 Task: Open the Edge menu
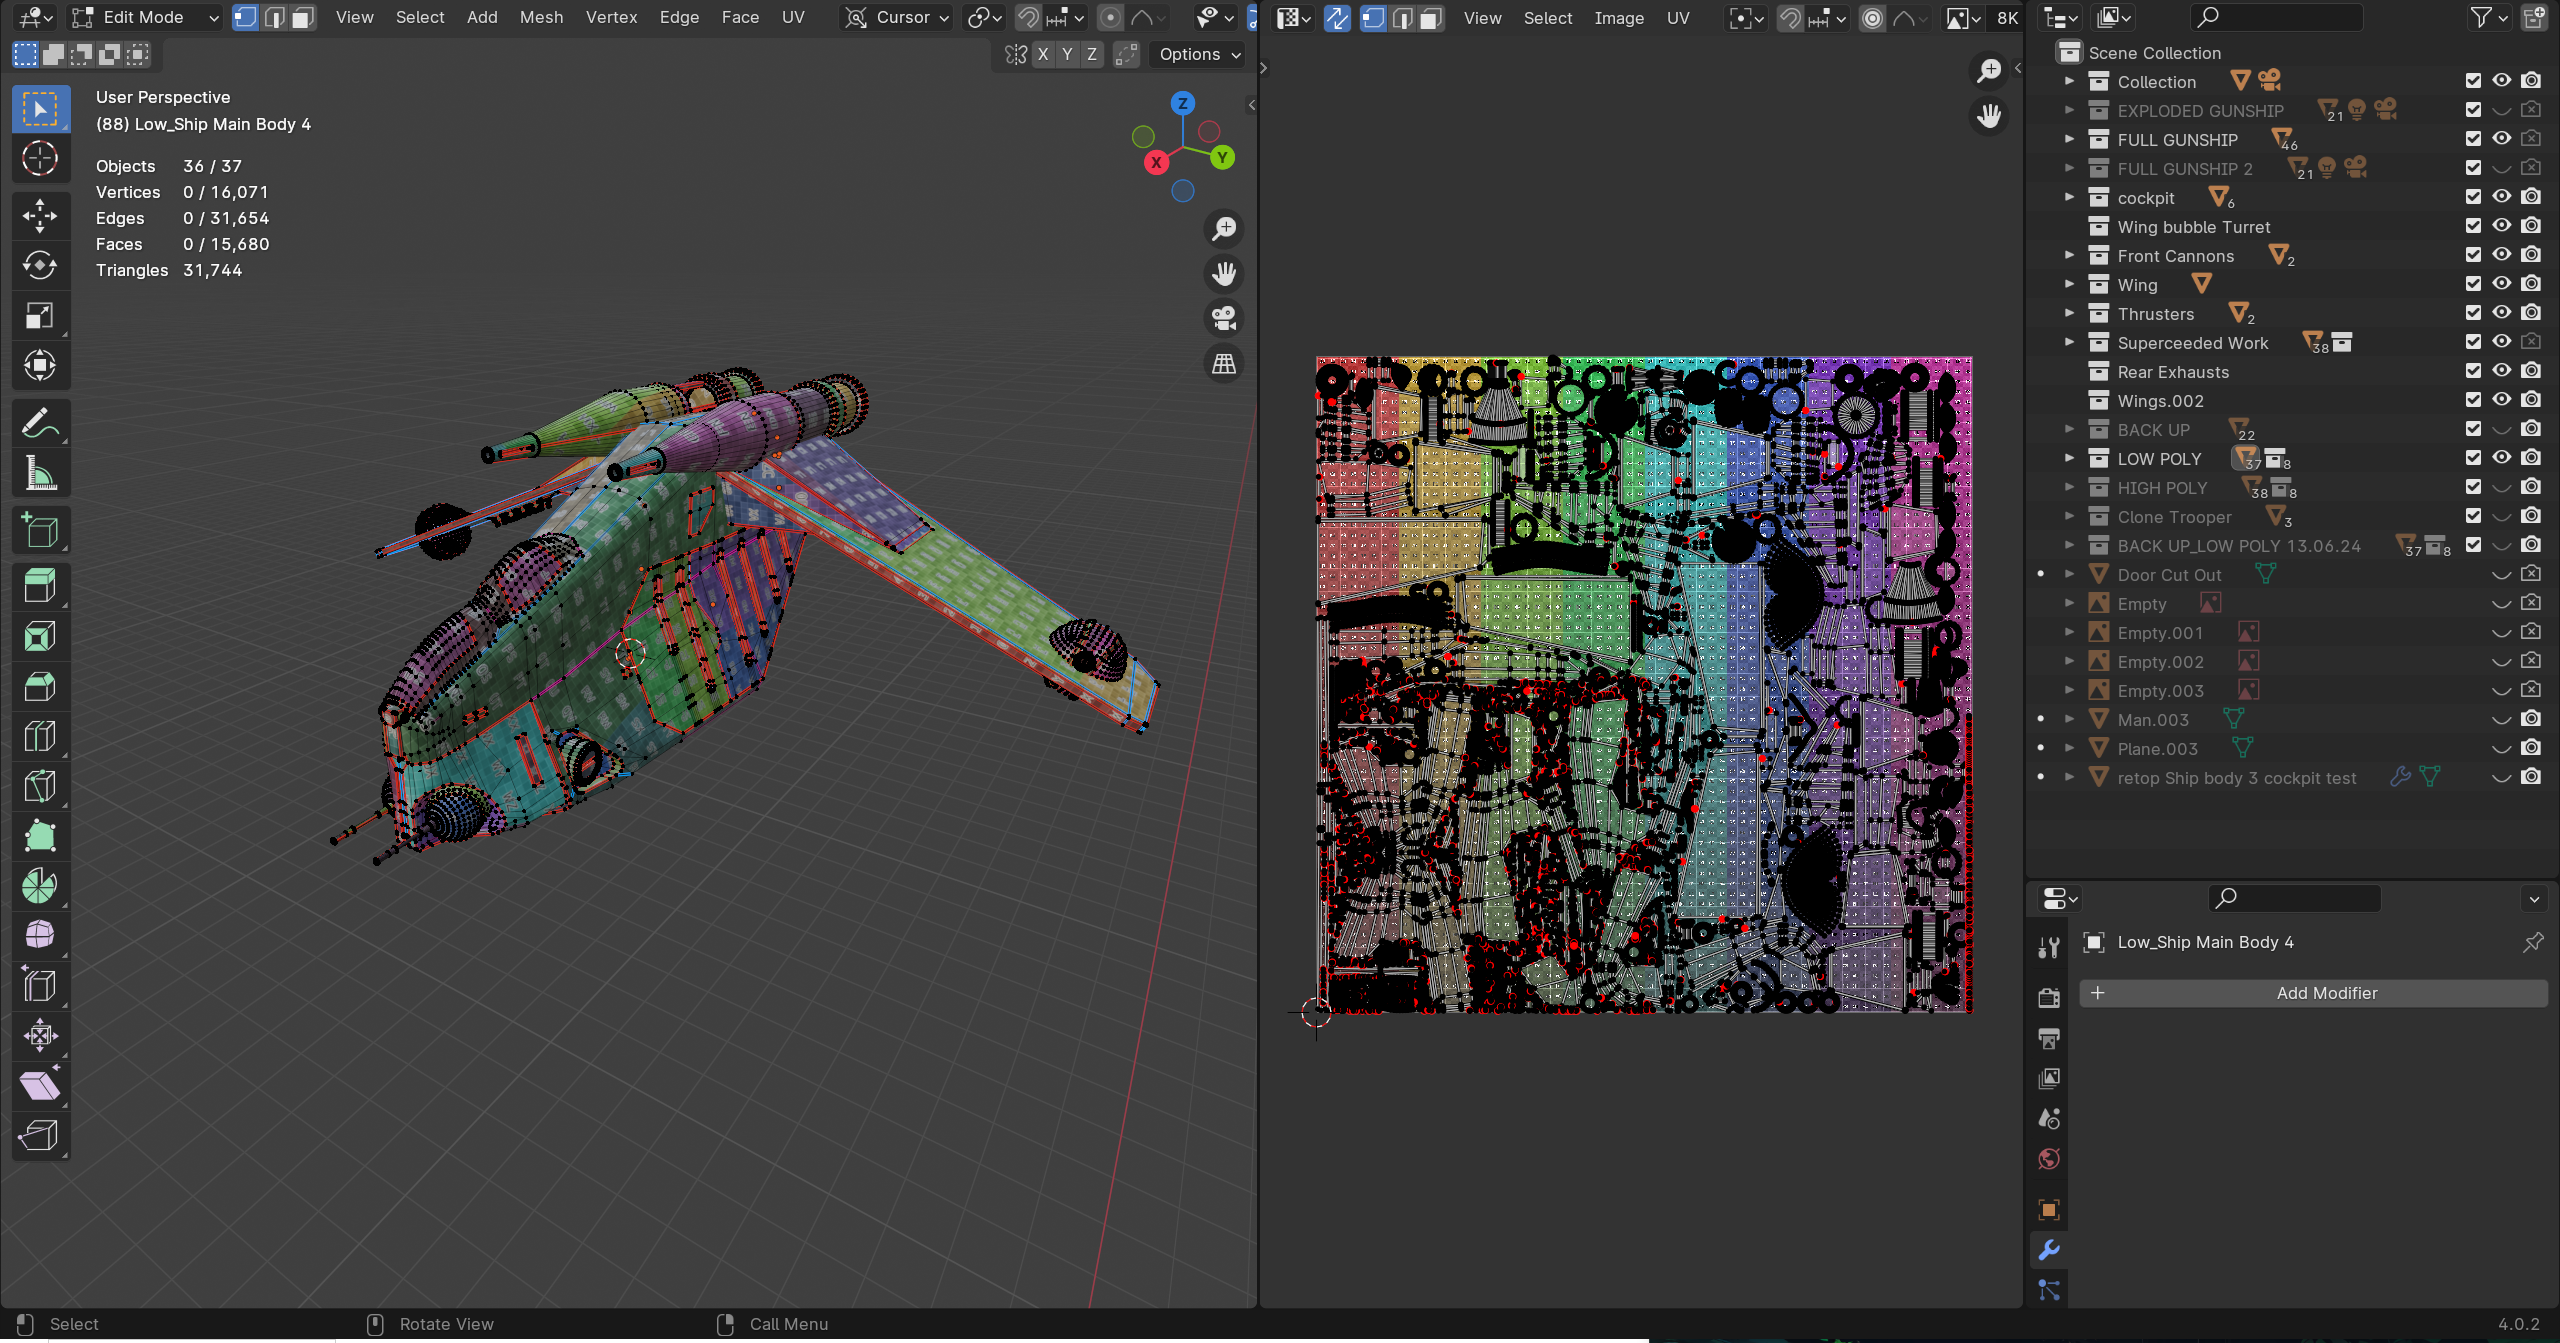click(x=679, y=17)
